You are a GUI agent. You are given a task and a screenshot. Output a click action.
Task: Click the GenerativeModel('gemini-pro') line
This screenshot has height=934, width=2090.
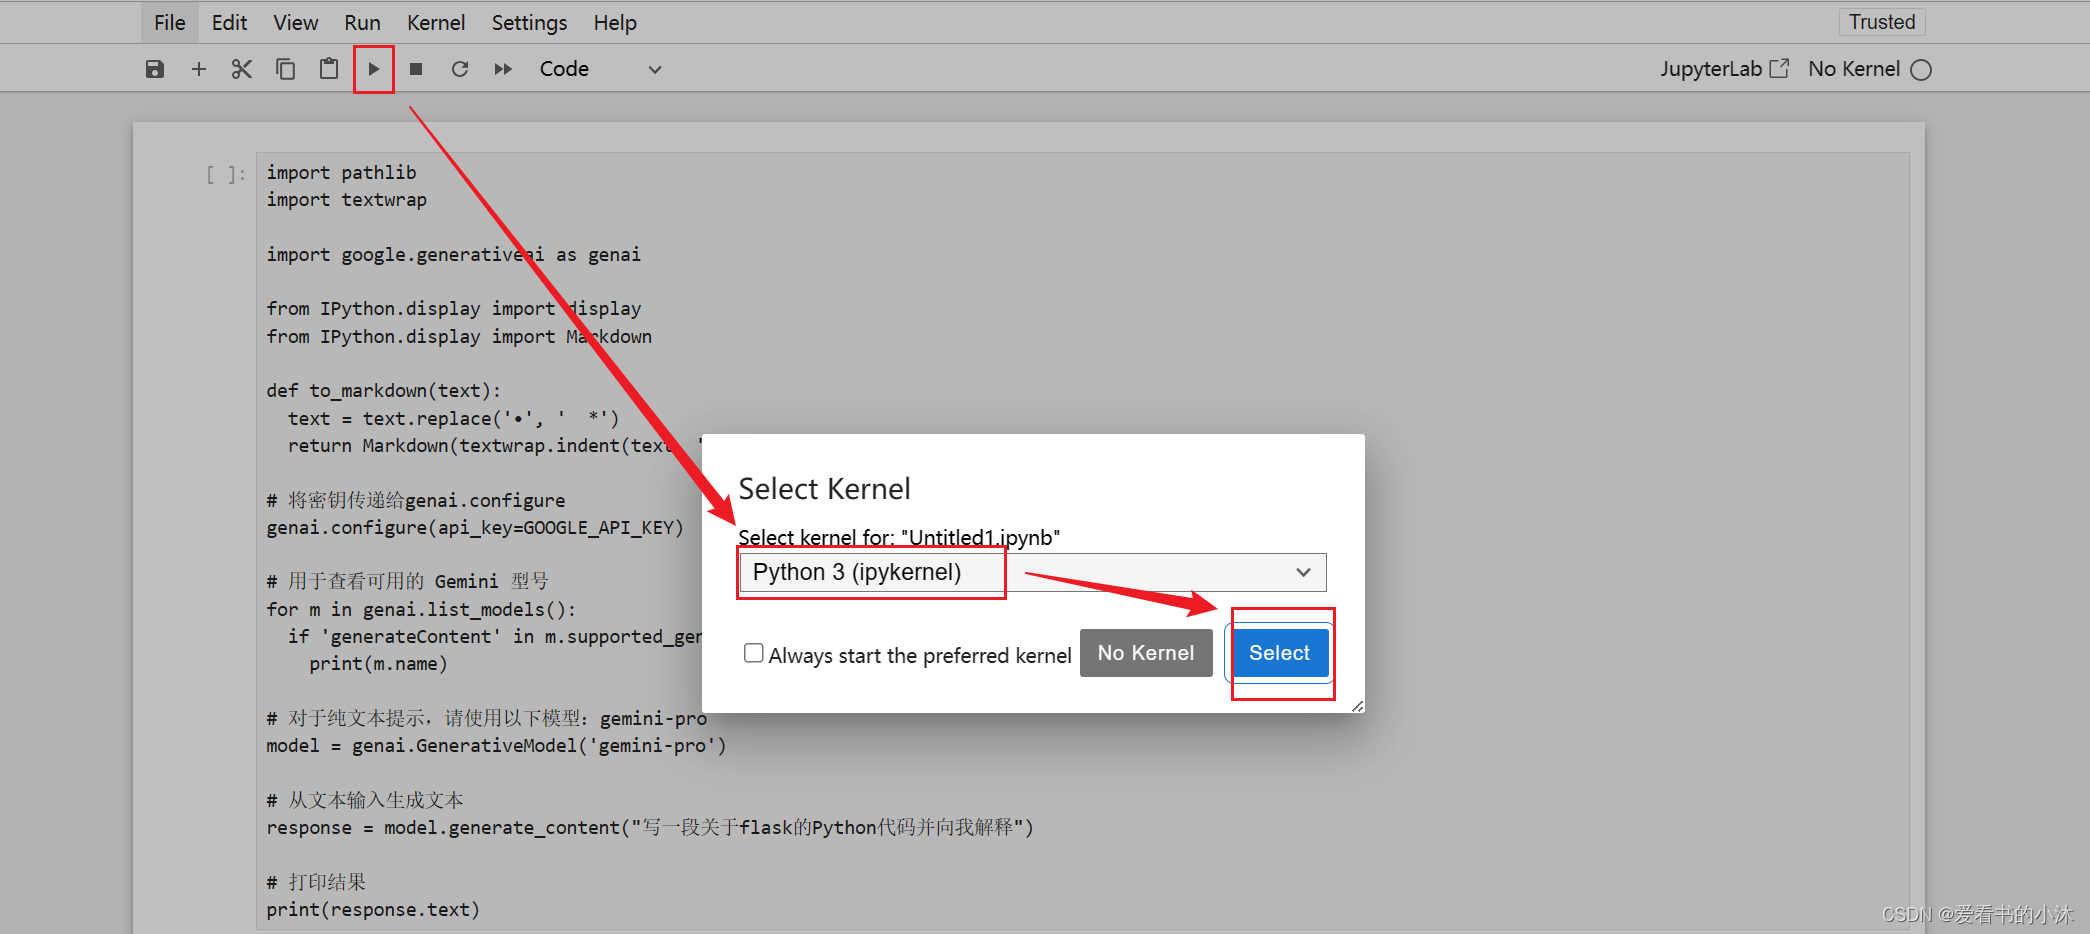(x=496, y=746)
